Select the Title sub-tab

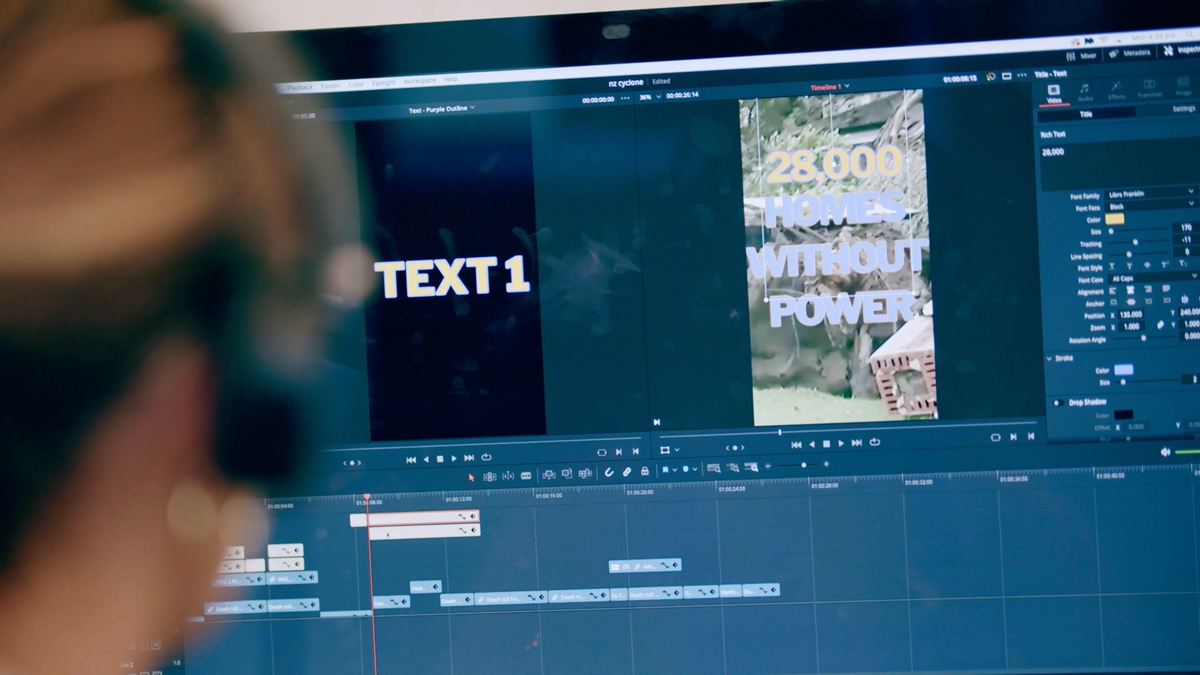pos(1086,114)
